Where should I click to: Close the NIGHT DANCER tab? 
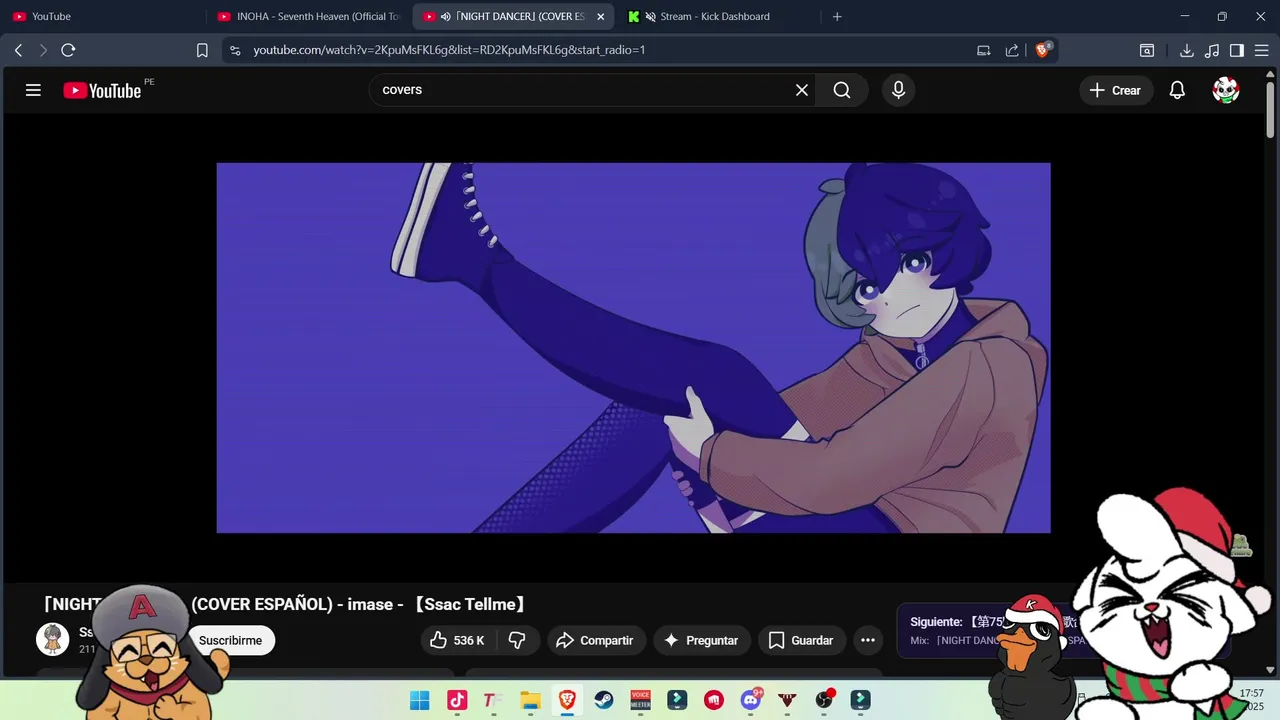(x=601, y=16)
